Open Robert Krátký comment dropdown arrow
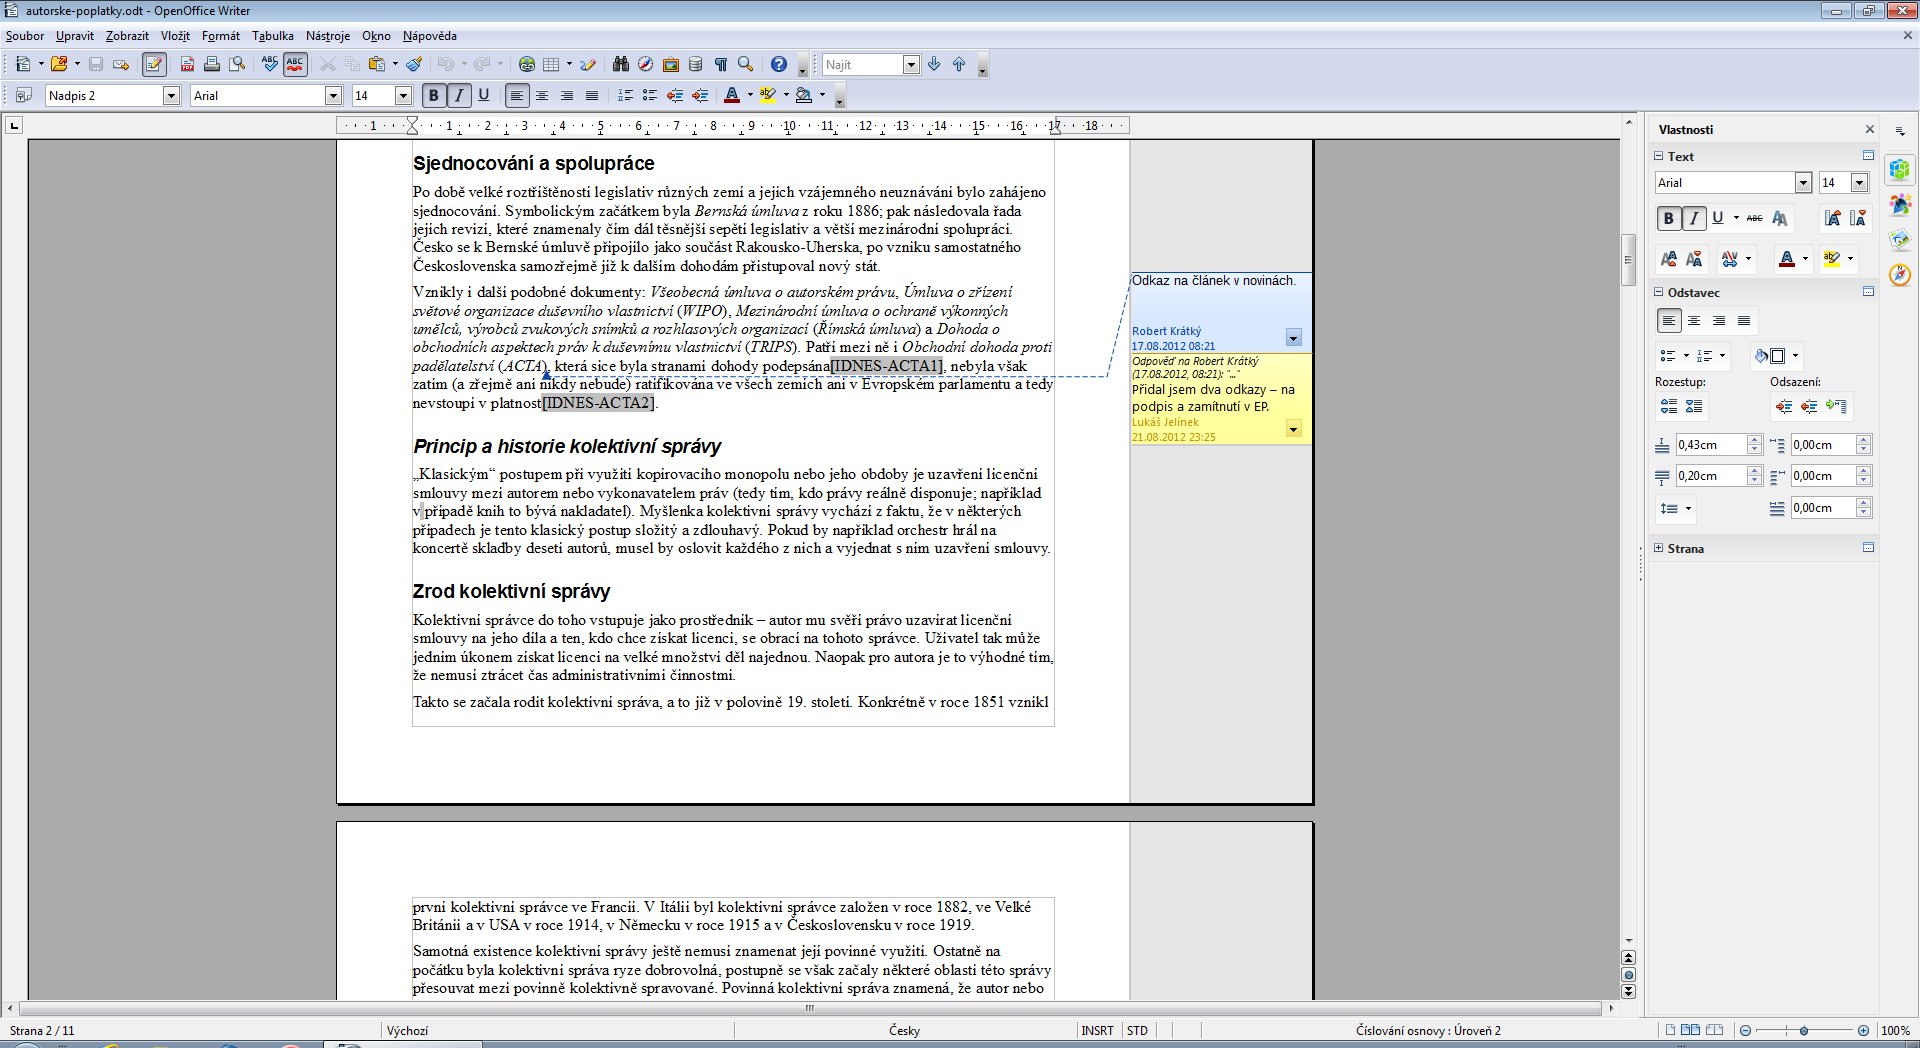The image size is (1920, 1048). [1293, 338]
